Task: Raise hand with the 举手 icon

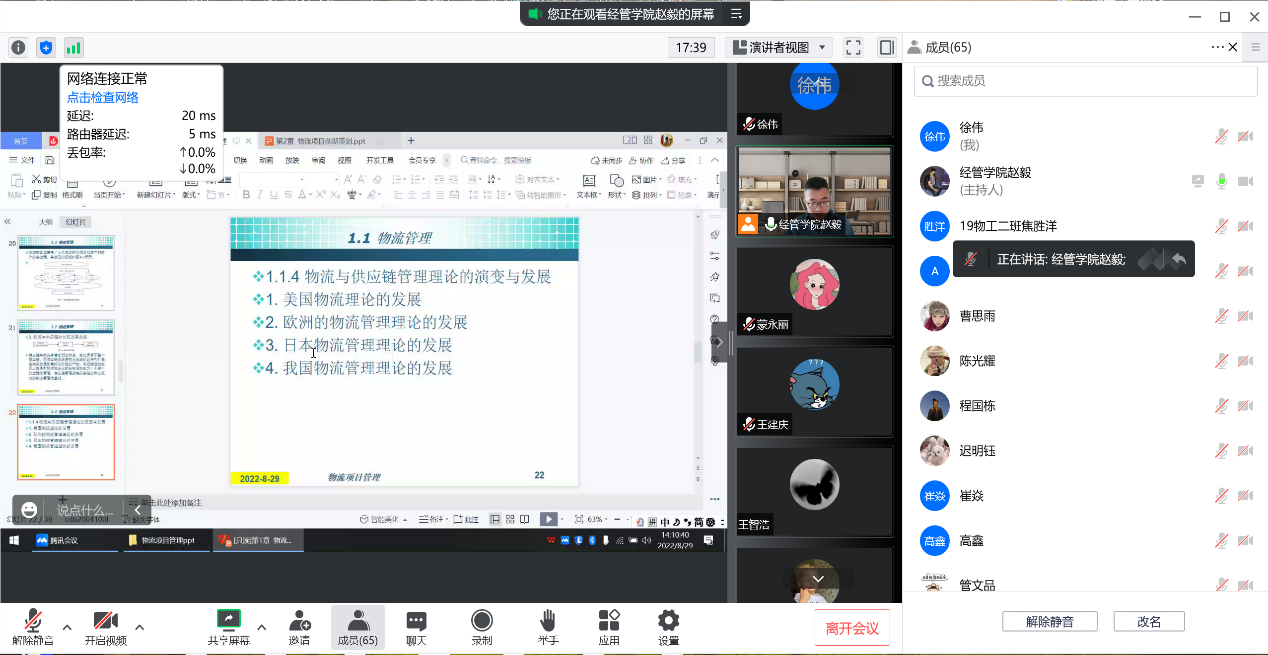Action: pos(548,627)
